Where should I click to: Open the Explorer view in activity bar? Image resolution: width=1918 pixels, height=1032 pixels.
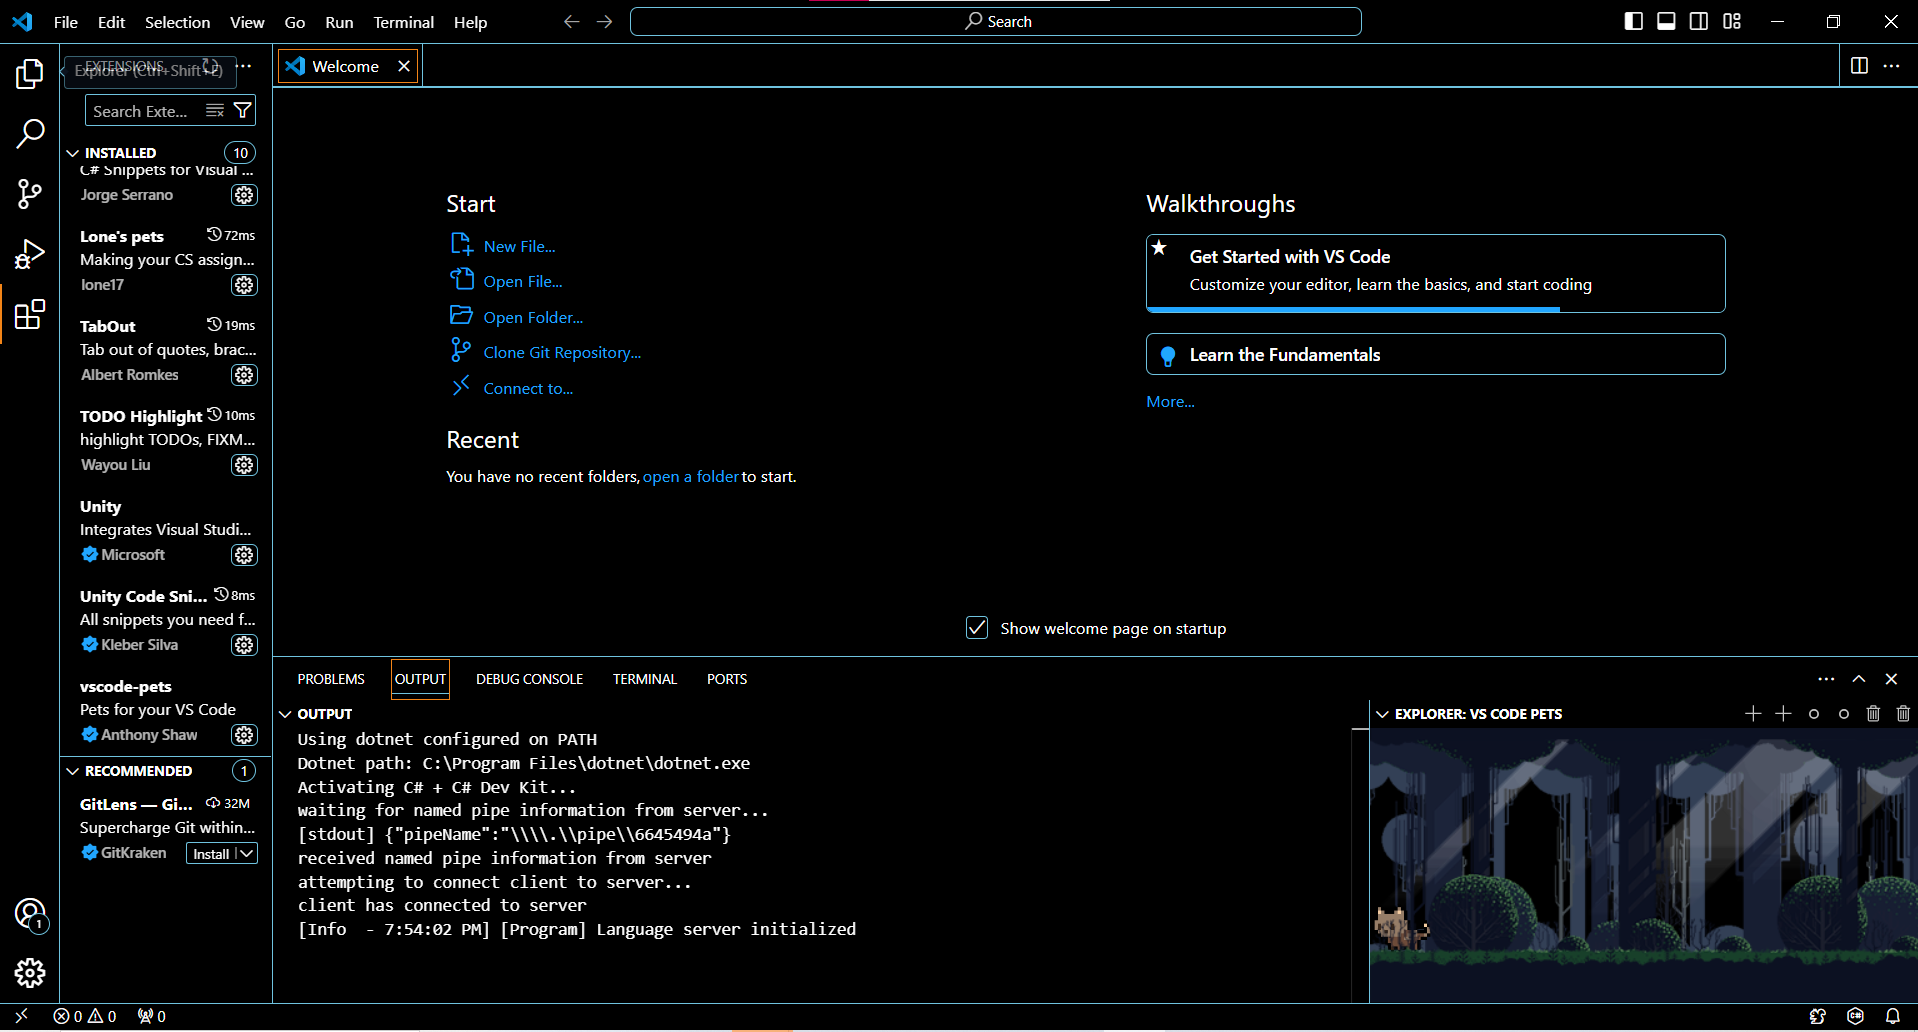click(30, 73)
